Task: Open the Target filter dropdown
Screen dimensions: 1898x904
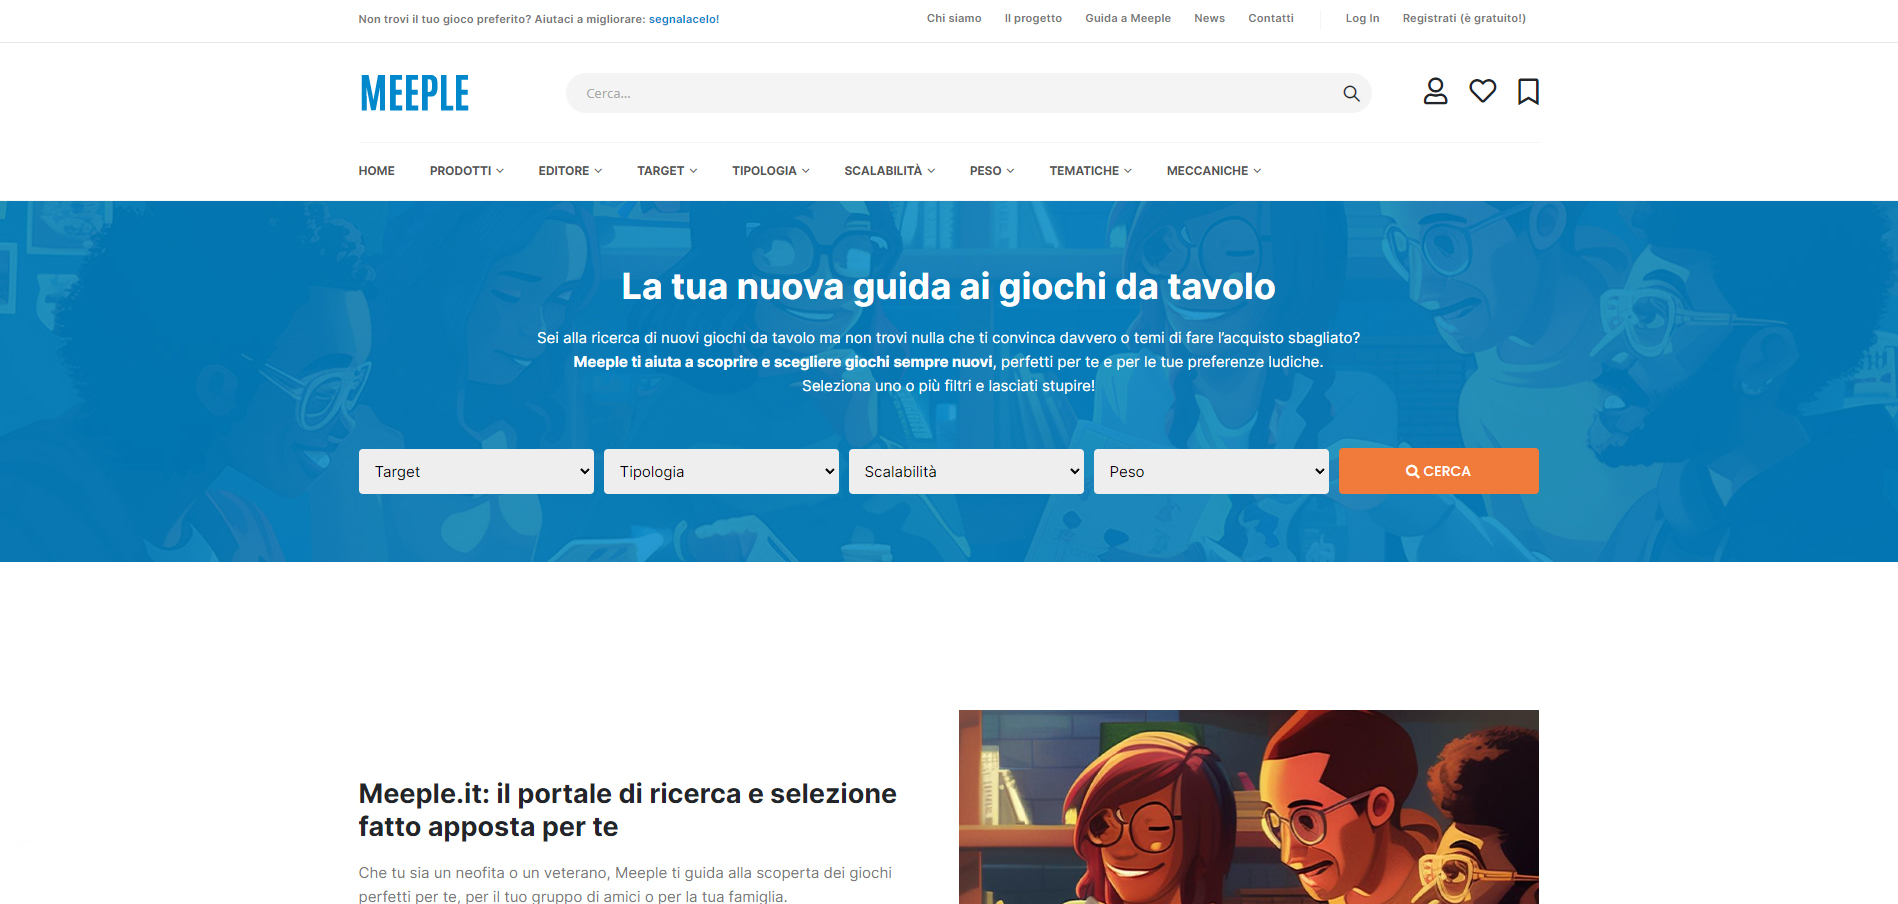Action: point(476,471)
